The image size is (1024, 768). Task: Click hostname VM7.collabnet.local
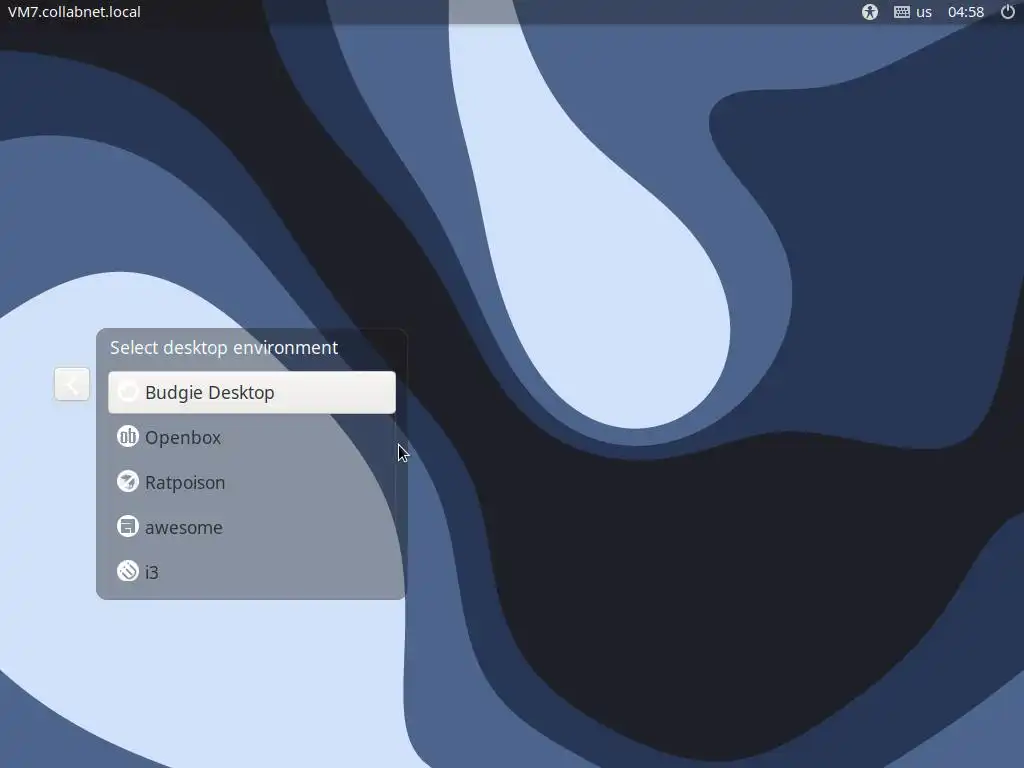(74, 12)
